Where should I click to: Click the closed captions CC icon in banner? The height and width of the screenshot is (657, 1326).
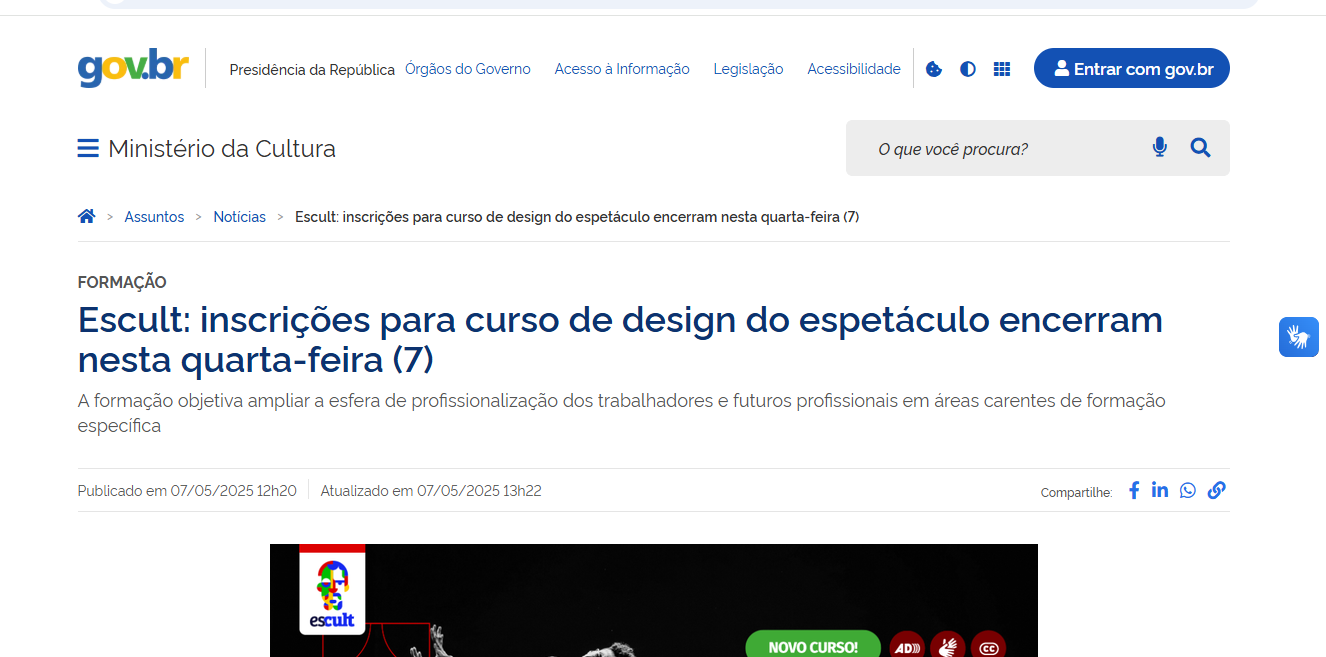coord(988,646)
